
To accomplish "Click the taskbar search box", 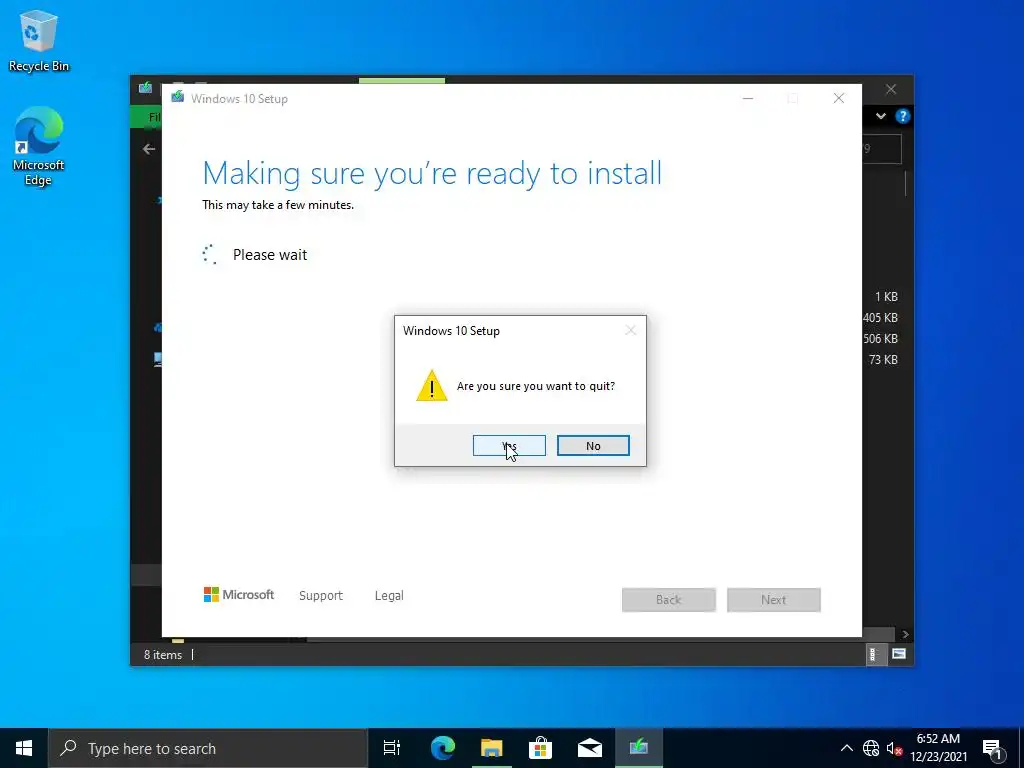I will pyautogui.click(x=208, y=748).
